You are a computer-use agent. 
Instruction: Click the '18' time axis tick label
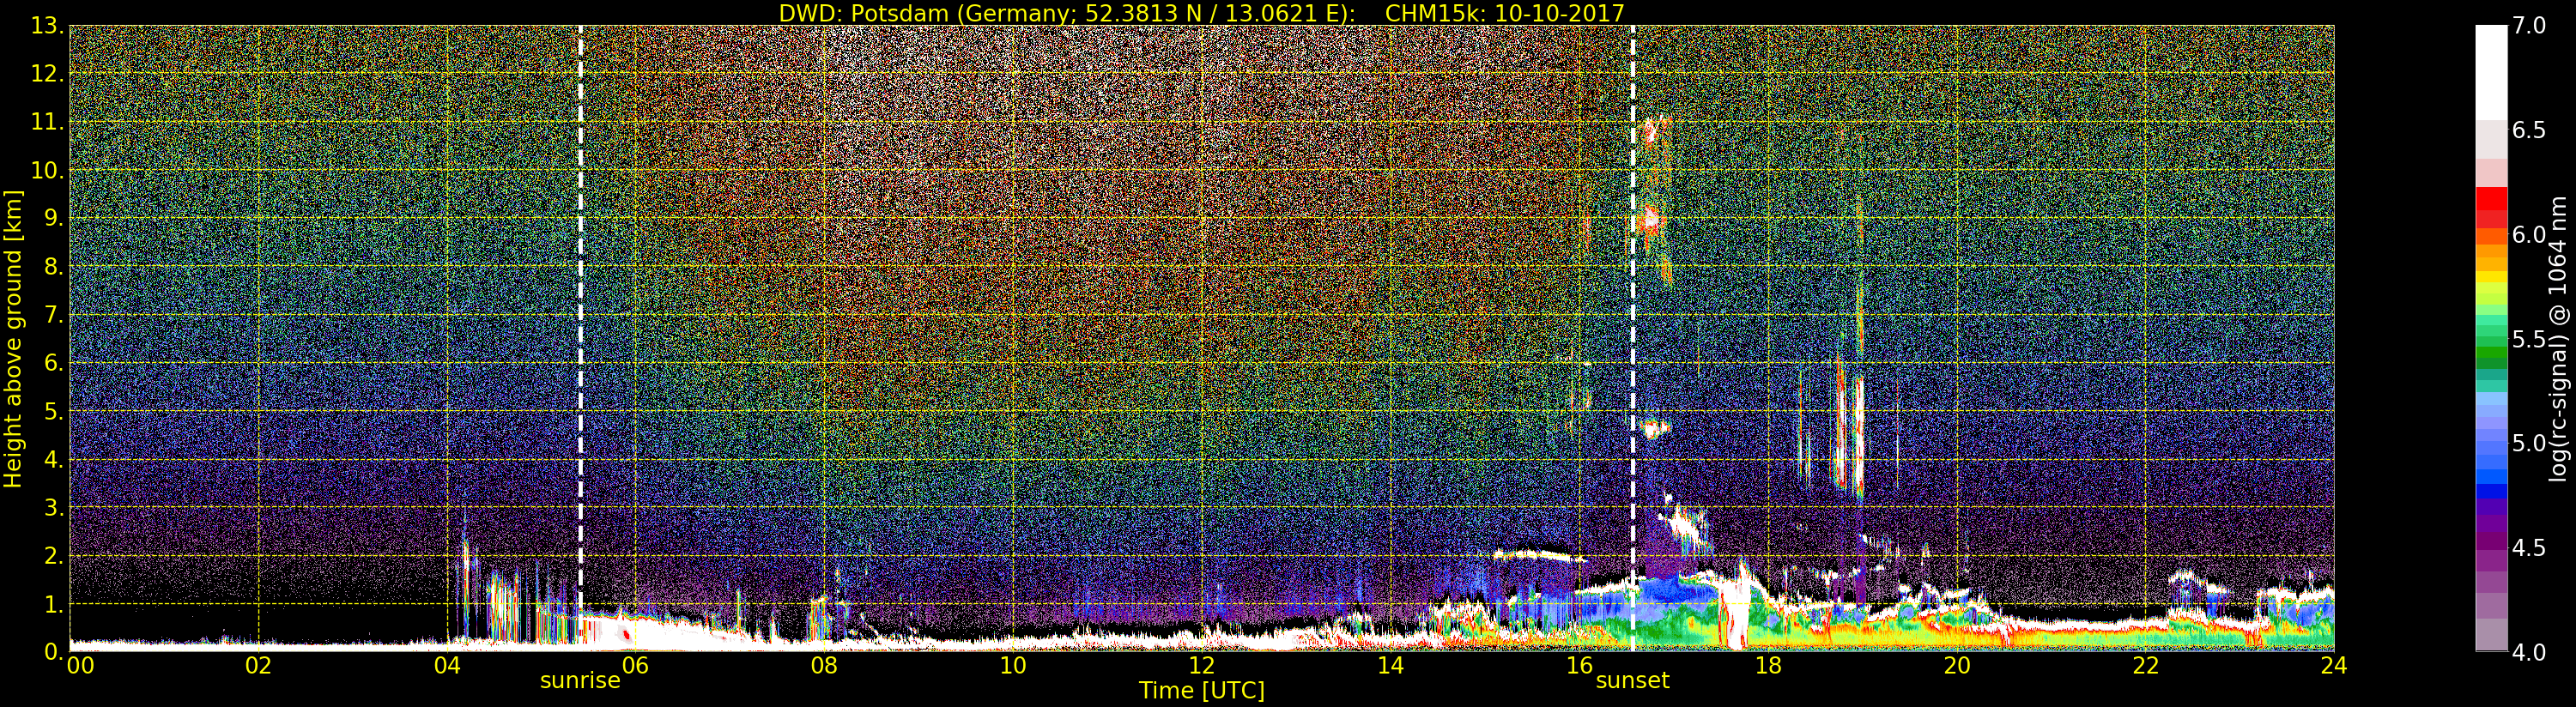[x=1768, y=666]
